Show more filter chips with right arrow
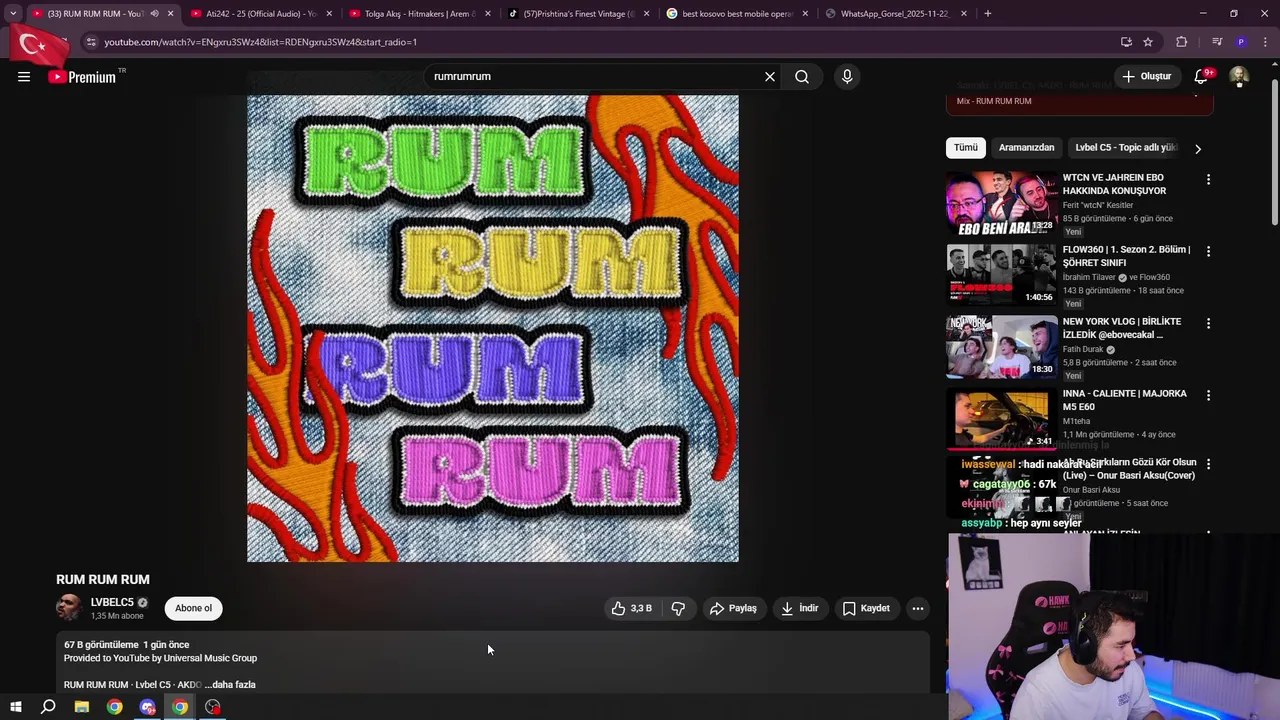This screenshot has height=720, width=1280. pos(1197,148)
